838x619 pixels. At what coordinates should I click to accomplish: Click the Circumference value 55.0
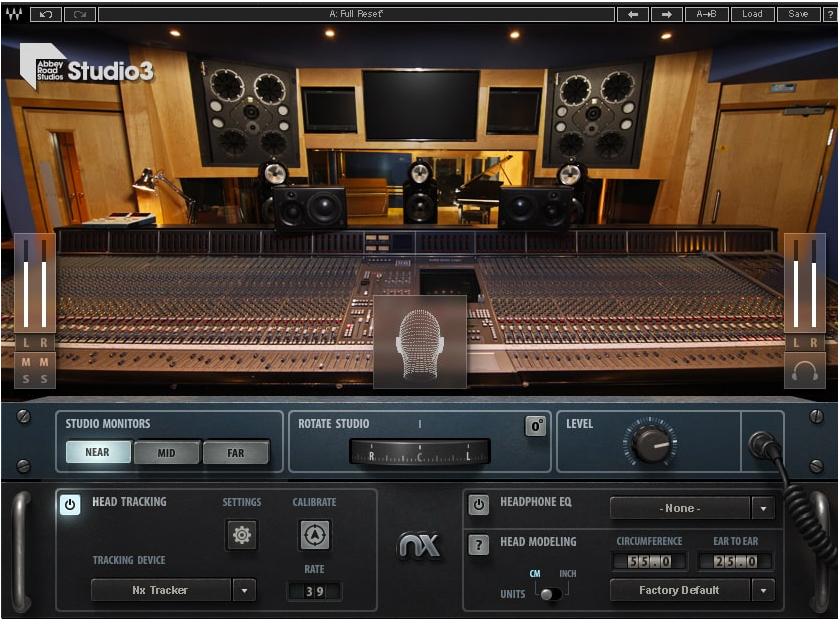click(650, 561)
